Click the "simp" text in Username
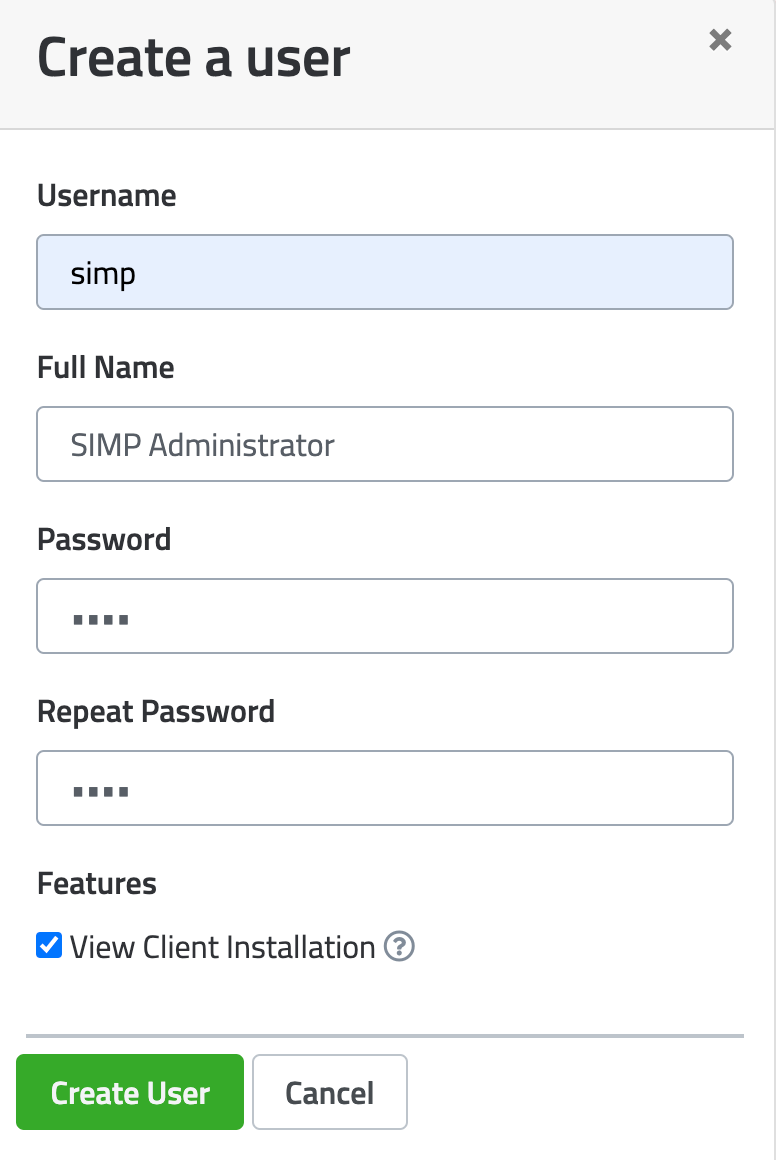 (x=103, y=273)
